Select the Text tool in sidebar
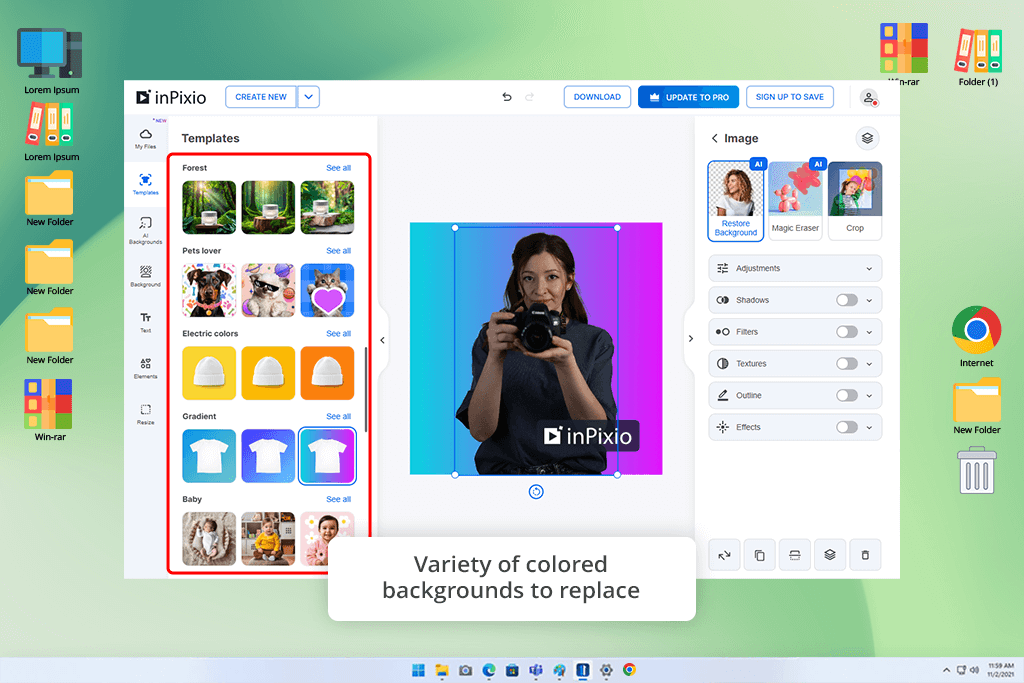 click(x=146, y=322)
